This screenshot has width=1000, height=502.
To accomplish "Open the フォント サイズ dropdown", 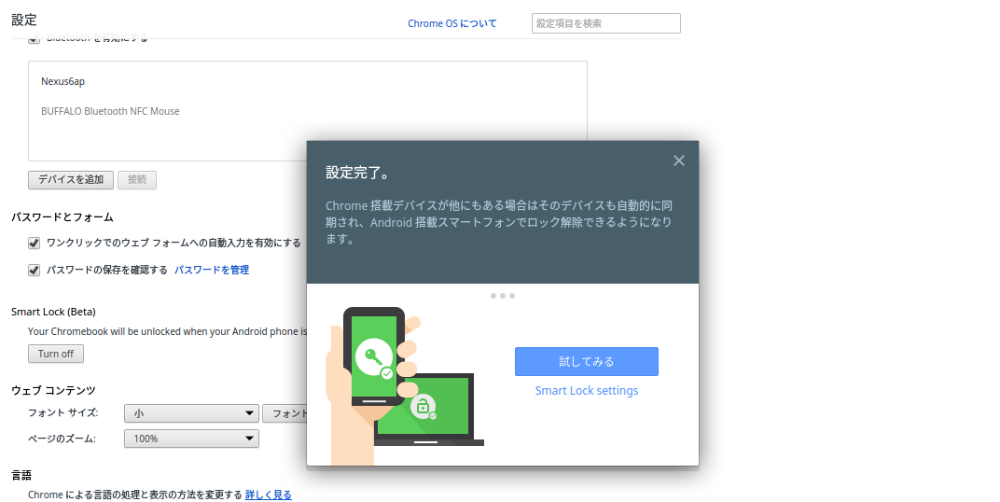I will (191, 413).
